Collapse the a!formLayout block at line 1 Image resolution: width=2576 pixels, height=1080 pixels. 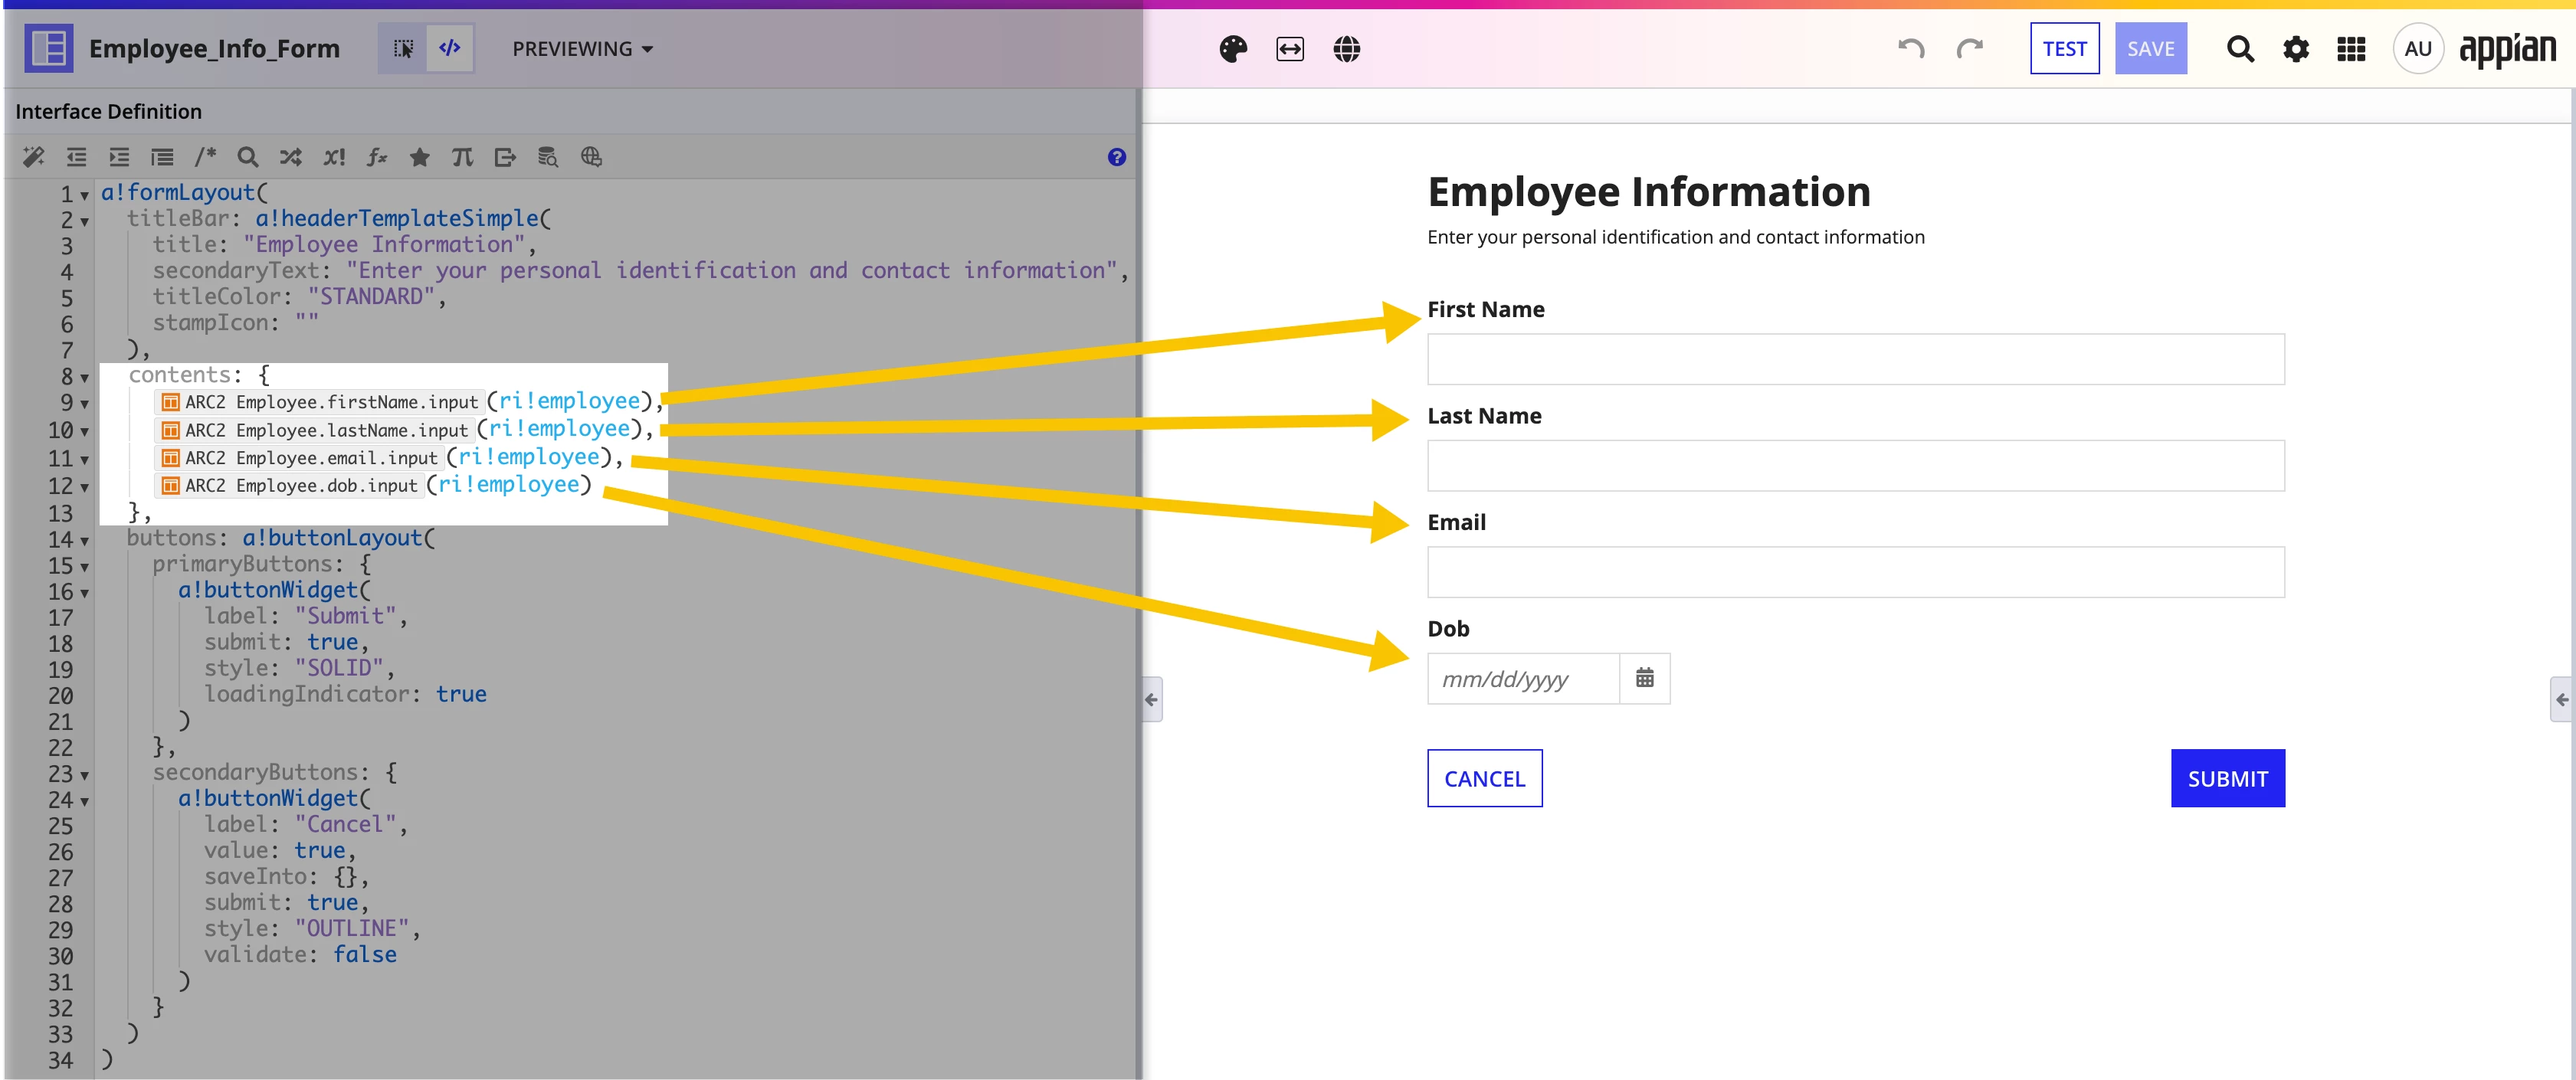coord(85,195)
